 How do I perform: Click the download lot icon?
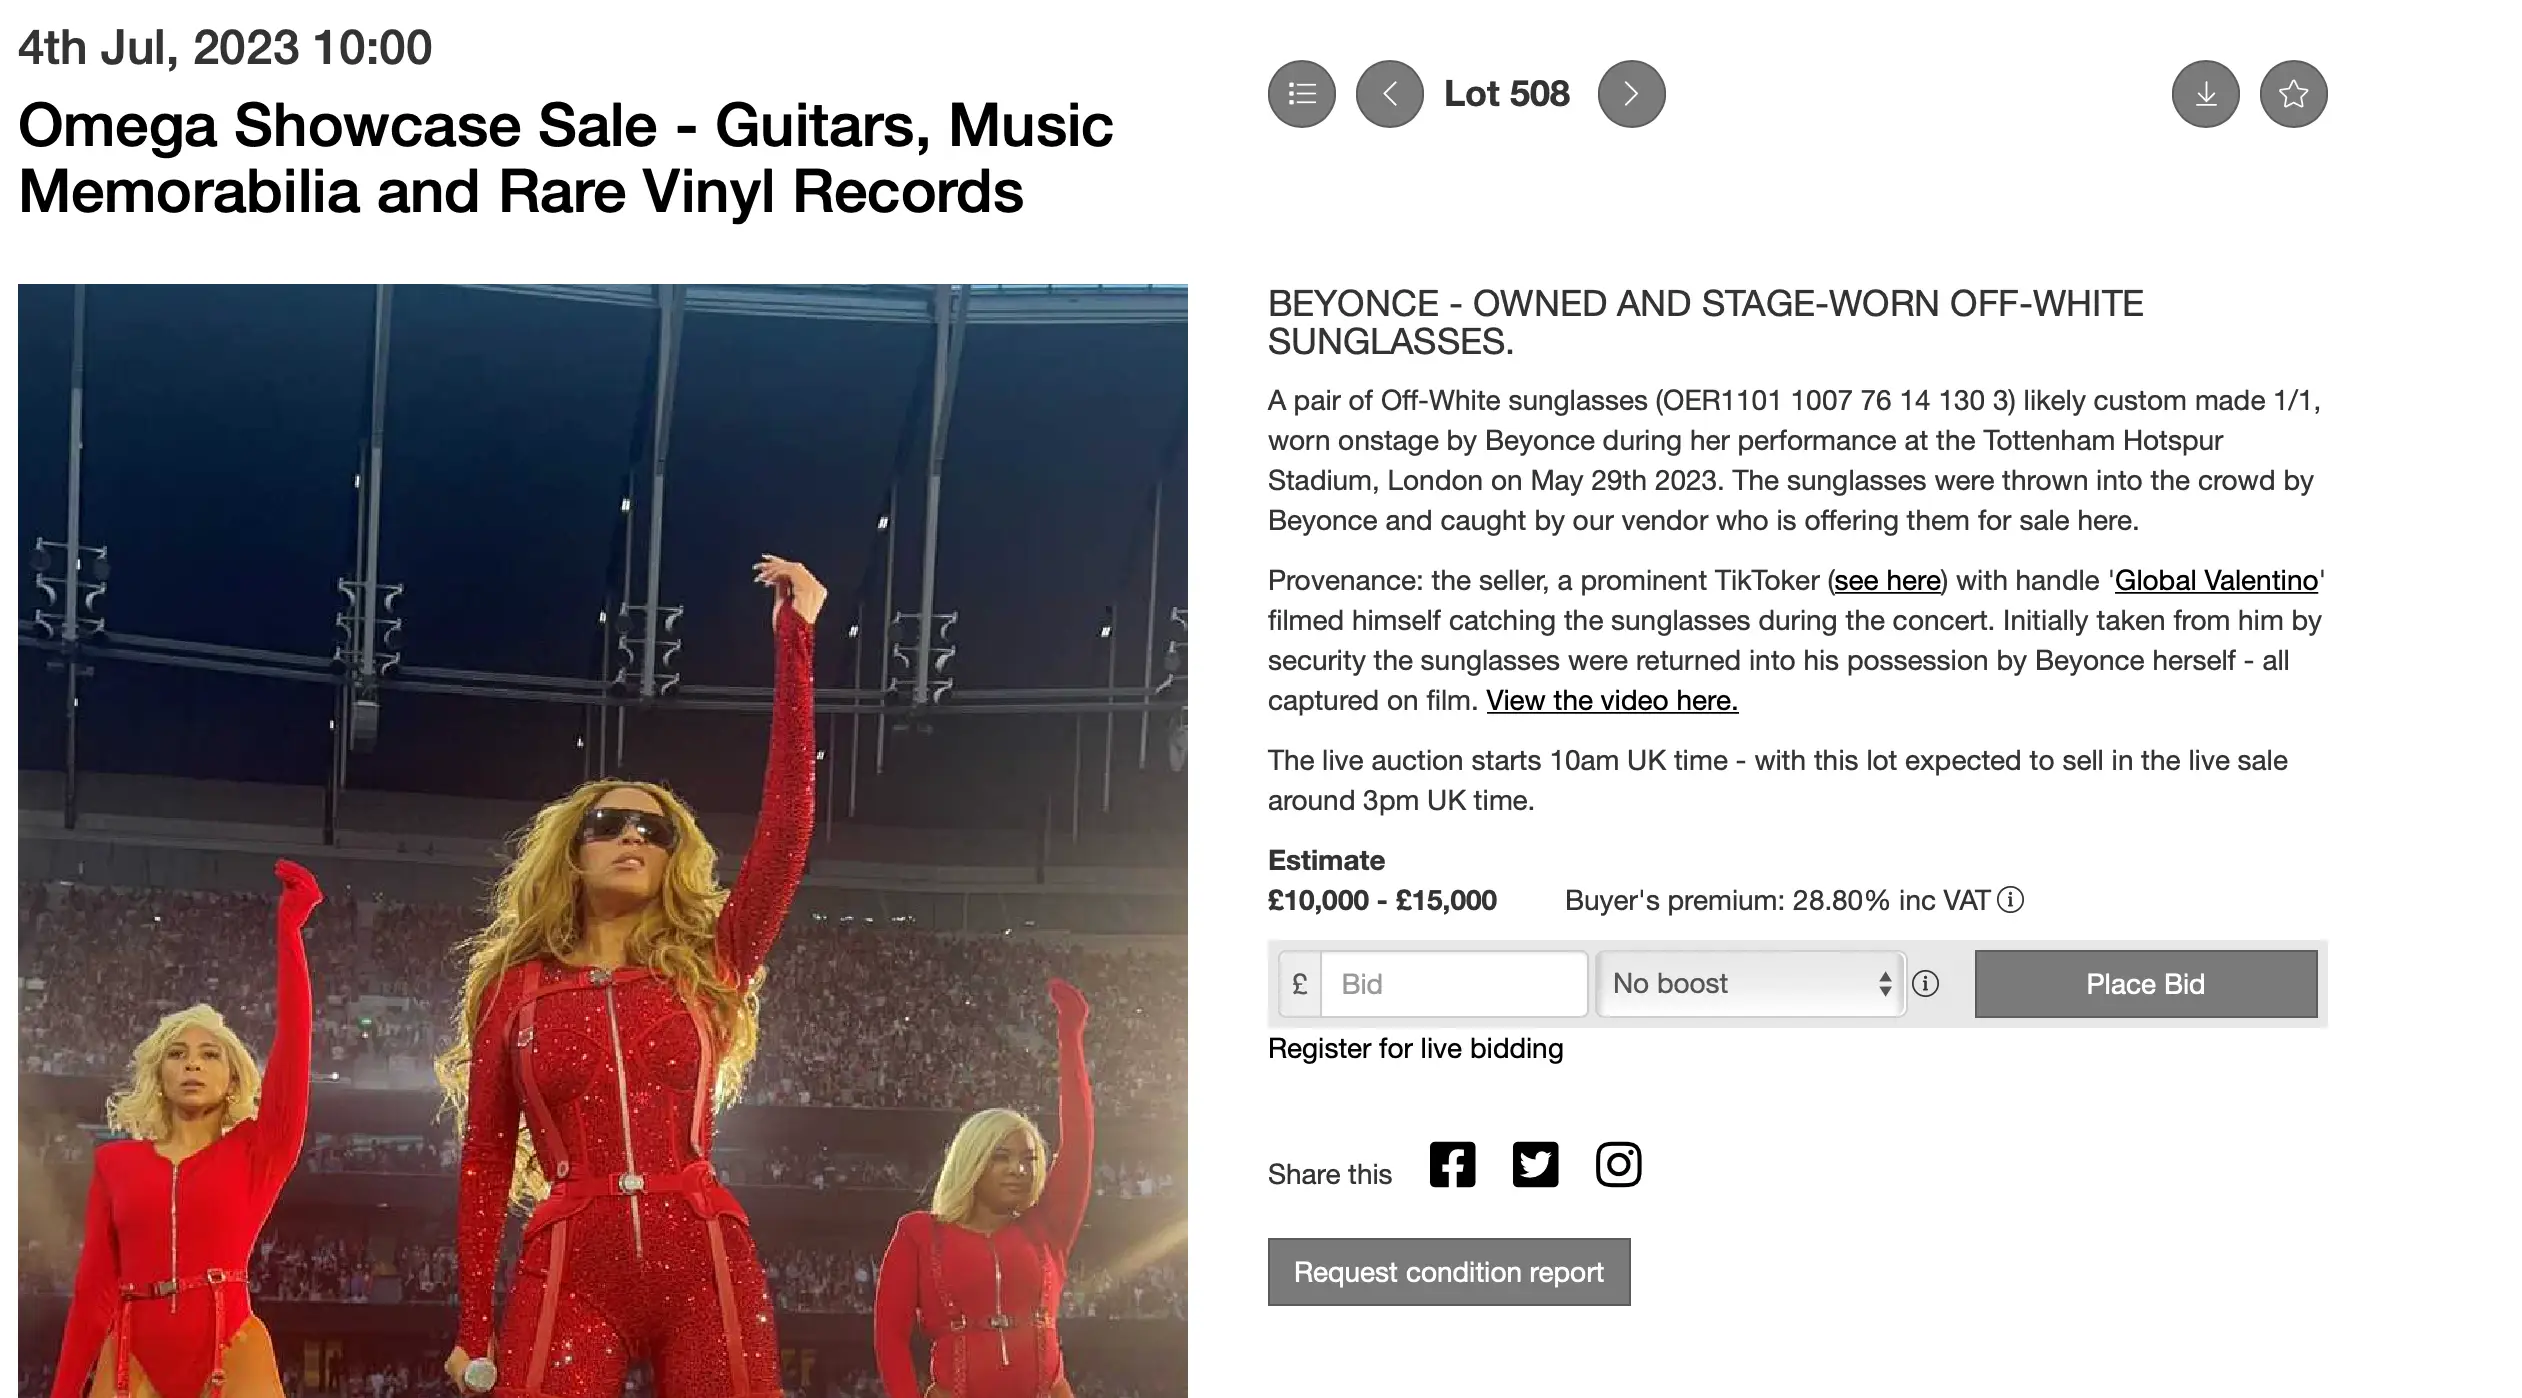pyautogui.click(x=2207, y=93)
